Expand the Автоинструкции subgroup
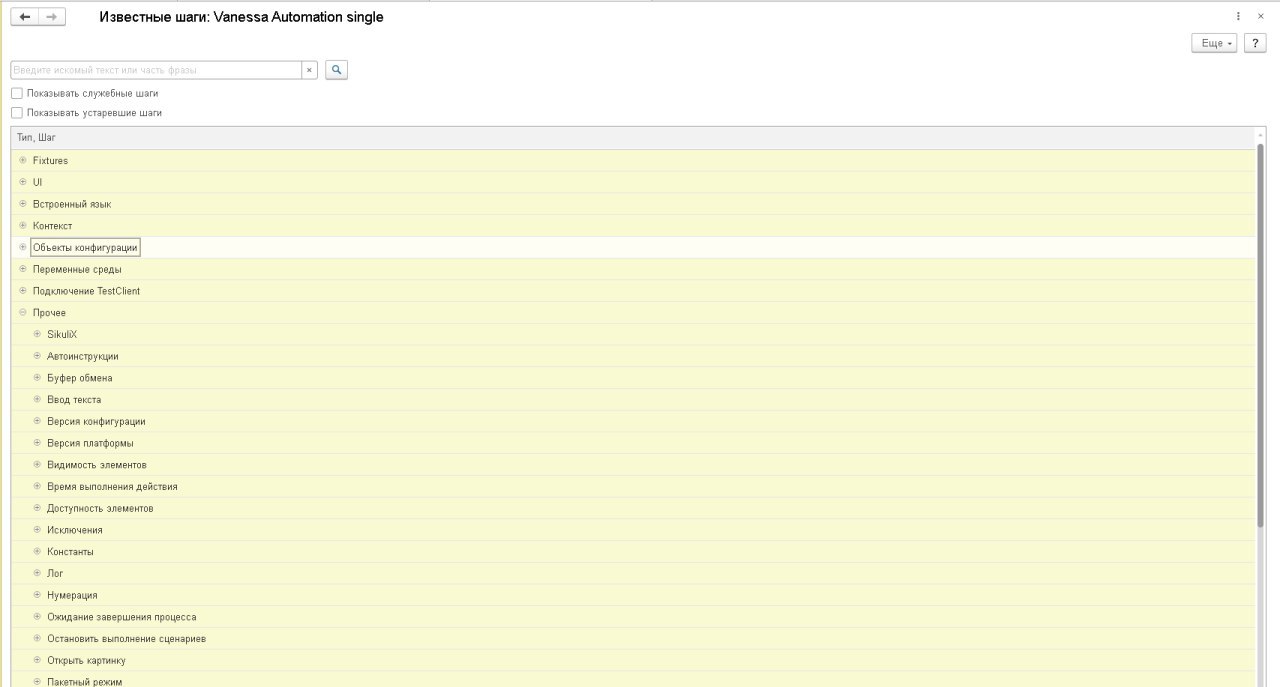Screen dimensions: 1280x687 [x=38, y=356]
